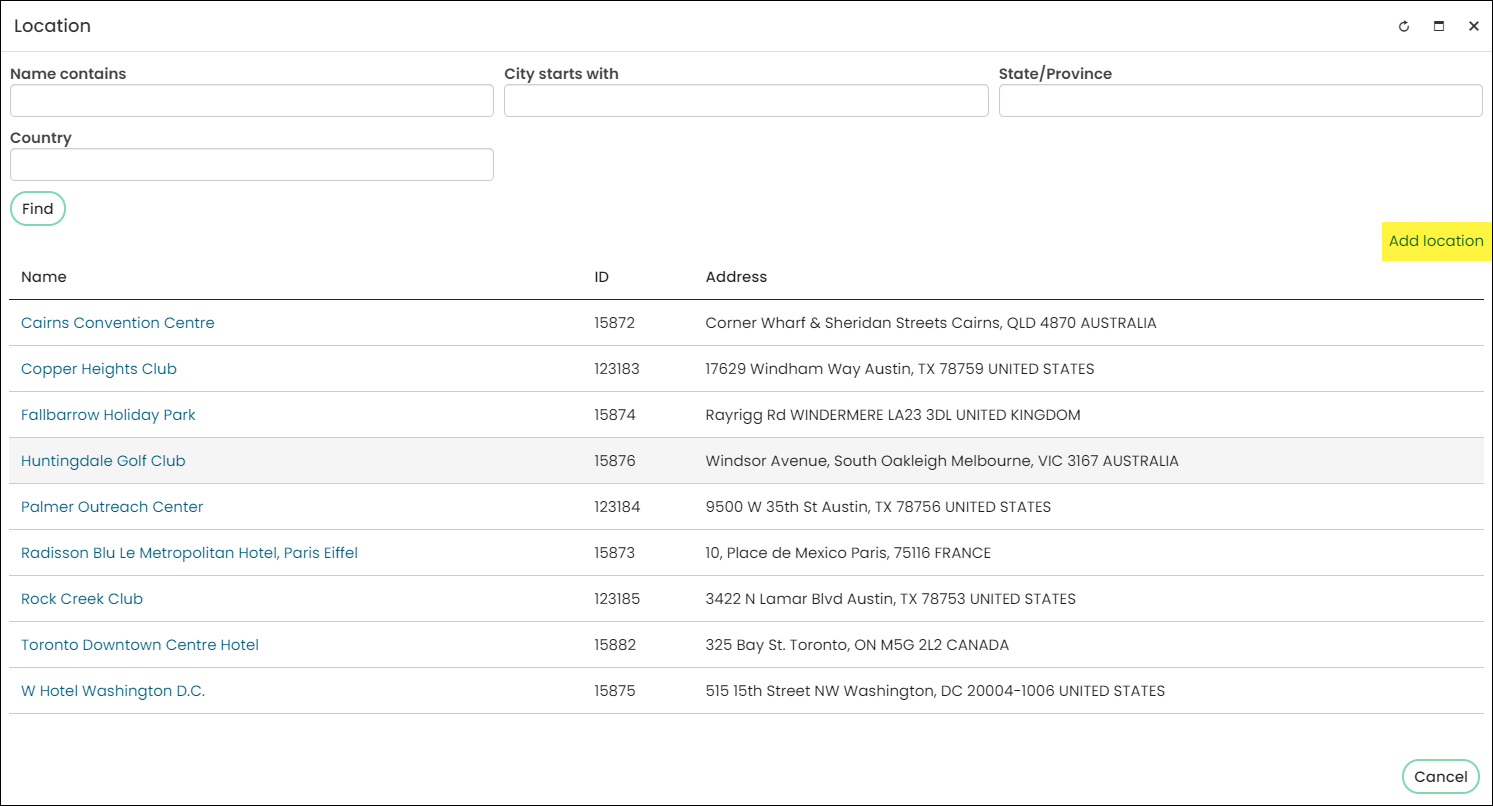Click the Windsor Avenue, South Oakleigh address
The width and height of the screenshot is (1493, 806).
point(942,461)
